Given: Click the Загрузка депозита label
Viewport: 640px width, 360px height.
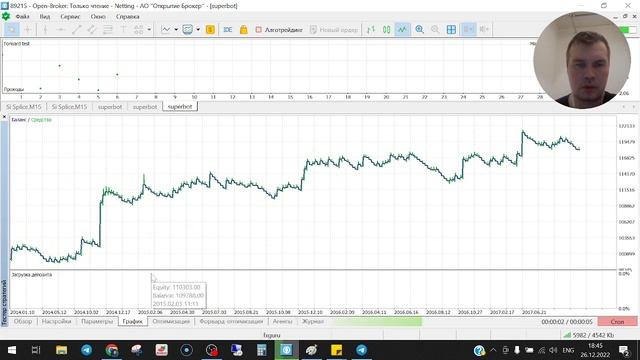Looking at the screenshot, I should tap(32, 275).
